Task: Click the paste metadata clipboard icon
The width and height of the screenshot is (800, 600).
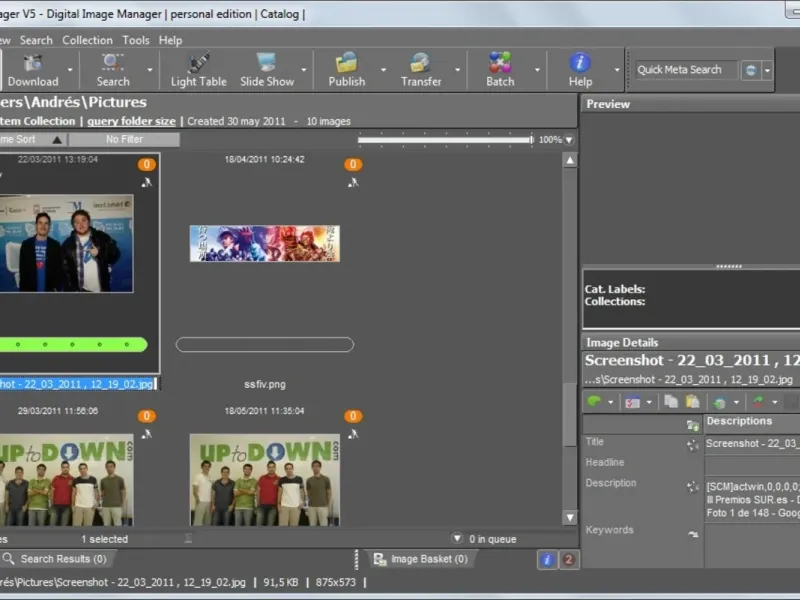Action: pos(692,402)
